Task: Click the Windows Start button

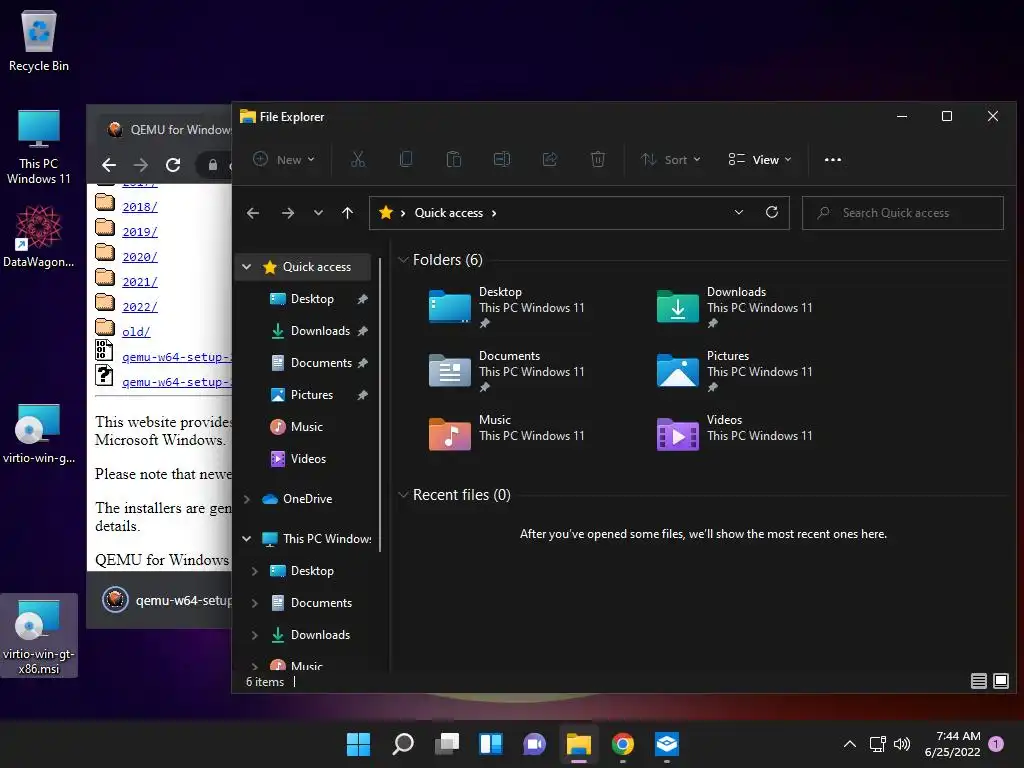Action: (x=358, y=744)
